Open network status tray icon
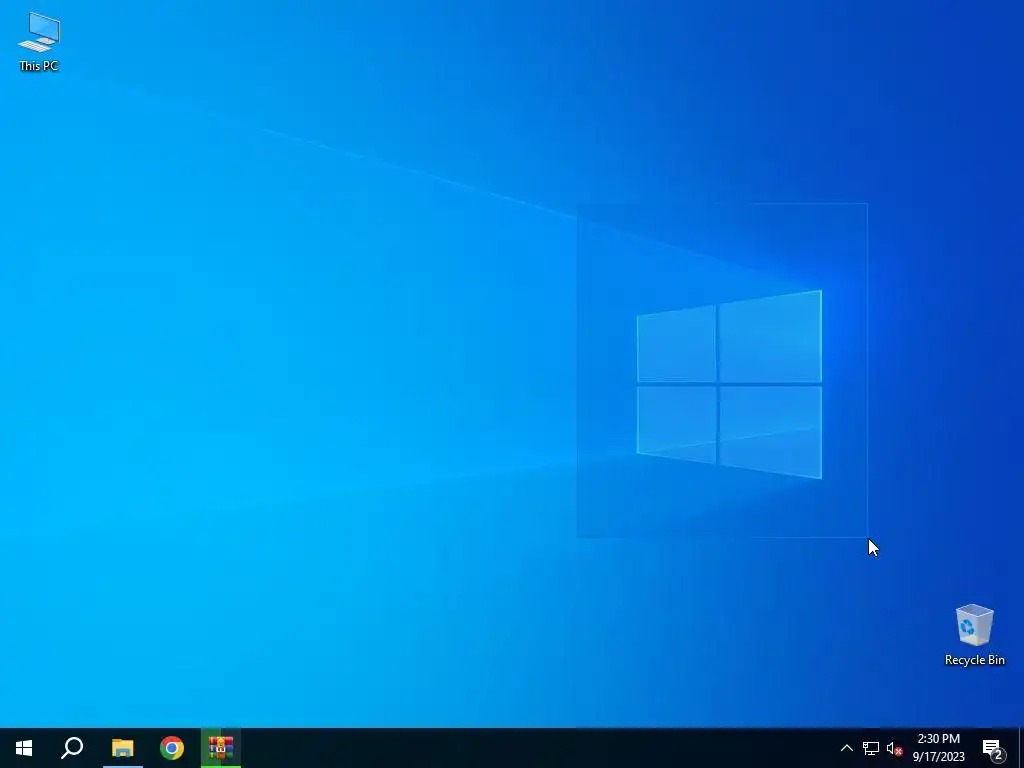1024x768 pixels. click(871, 748)
